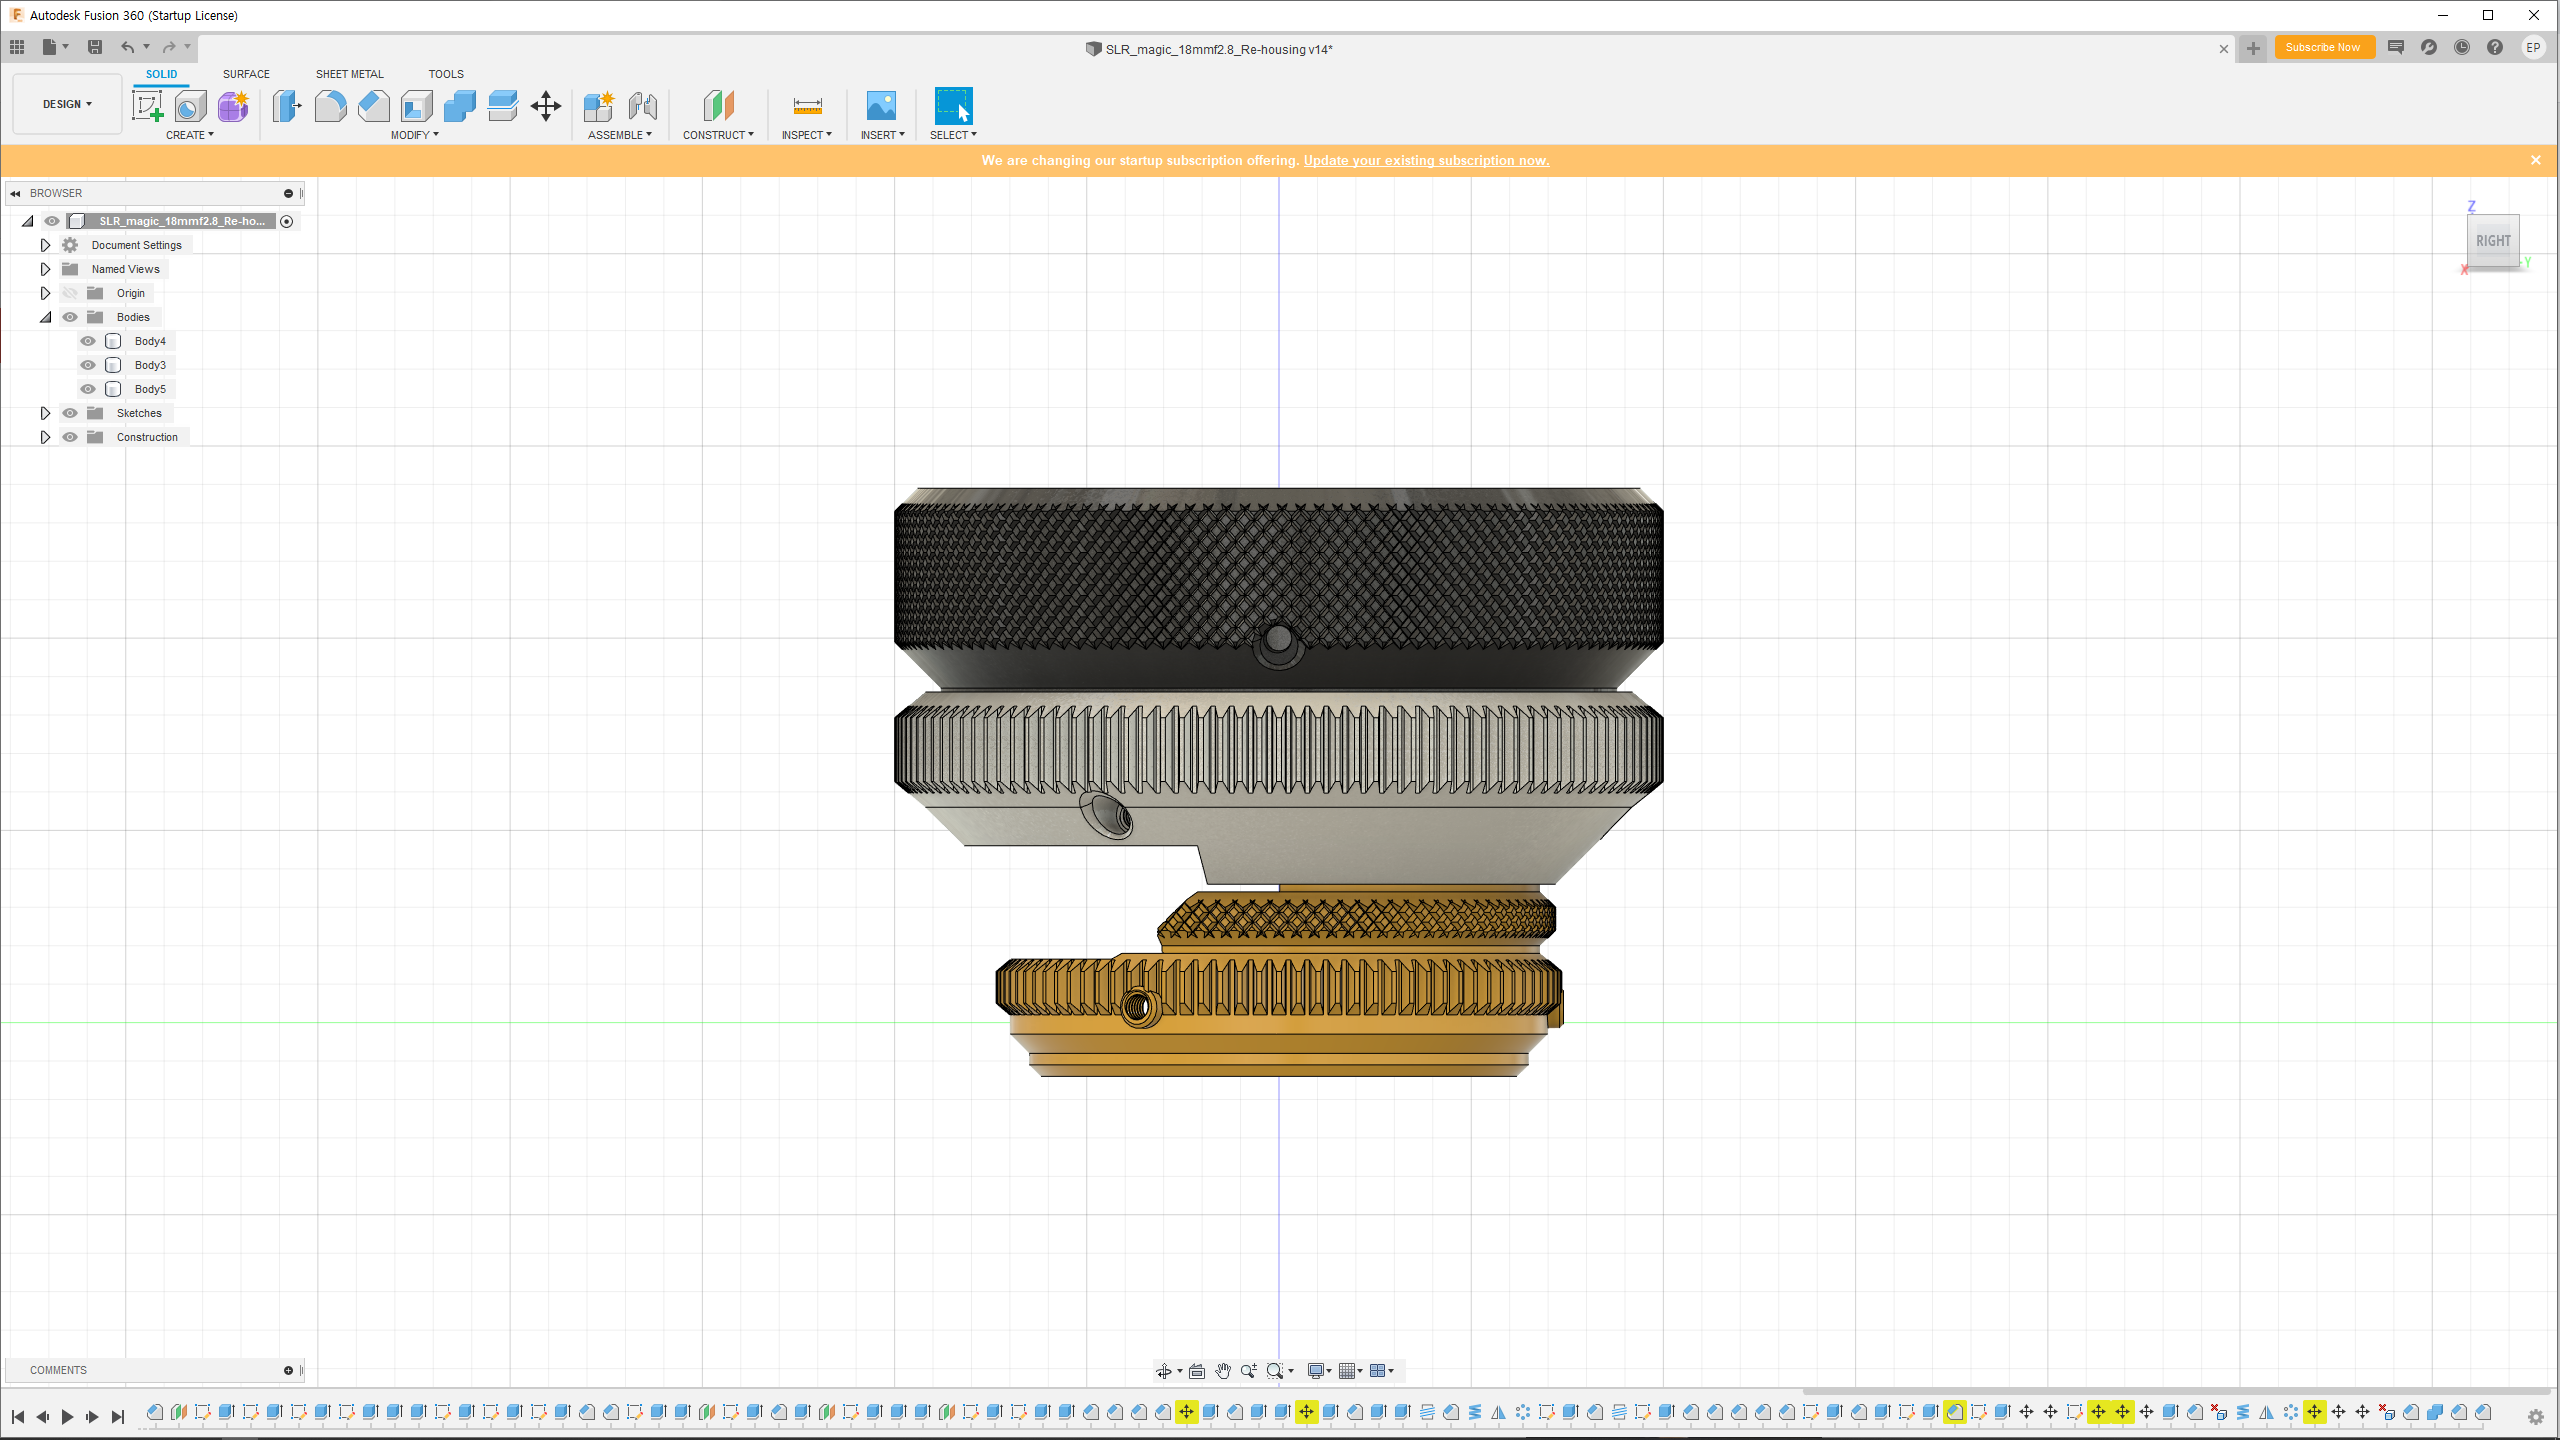Click the Measure tool under Inspect

click(x=807, y=105)
